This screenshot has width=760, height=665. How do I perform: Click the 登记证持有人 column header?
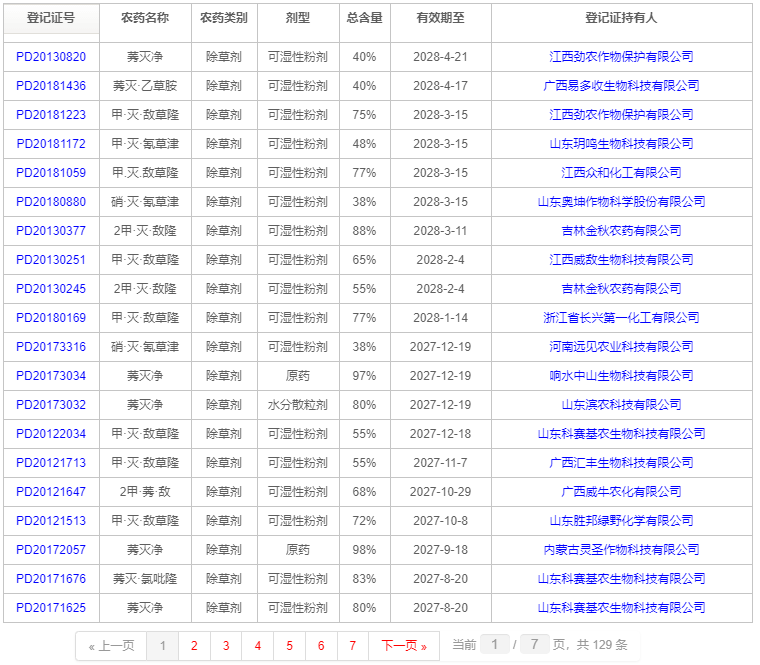click(621, 18)
